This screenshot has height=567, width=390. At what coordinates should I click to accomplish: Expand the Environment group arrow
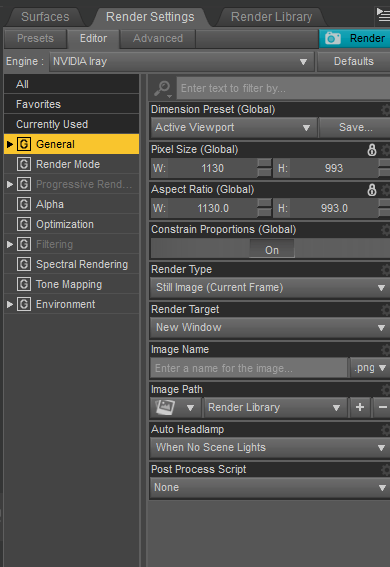[x=10, y=304]
